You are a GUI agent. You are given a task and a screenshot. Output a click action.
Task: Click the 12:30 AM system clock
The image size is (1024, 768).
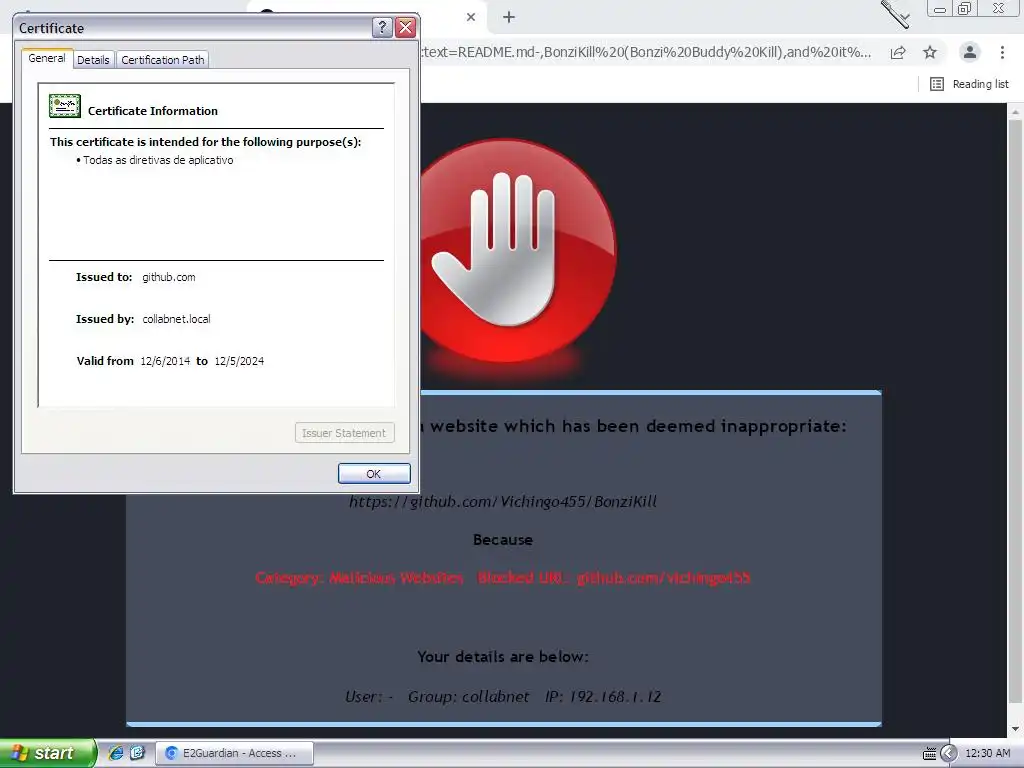987,753
